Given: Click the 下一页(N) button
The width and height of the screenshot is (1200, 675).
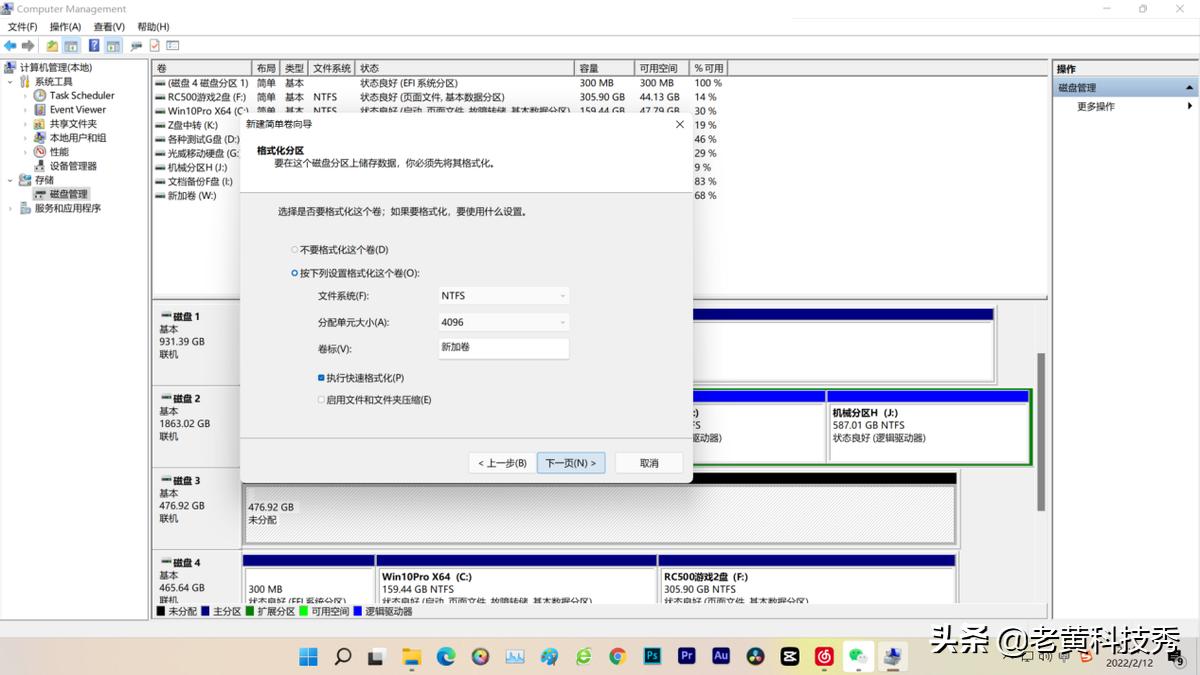Looking at the screenshot, I should 571,463.
